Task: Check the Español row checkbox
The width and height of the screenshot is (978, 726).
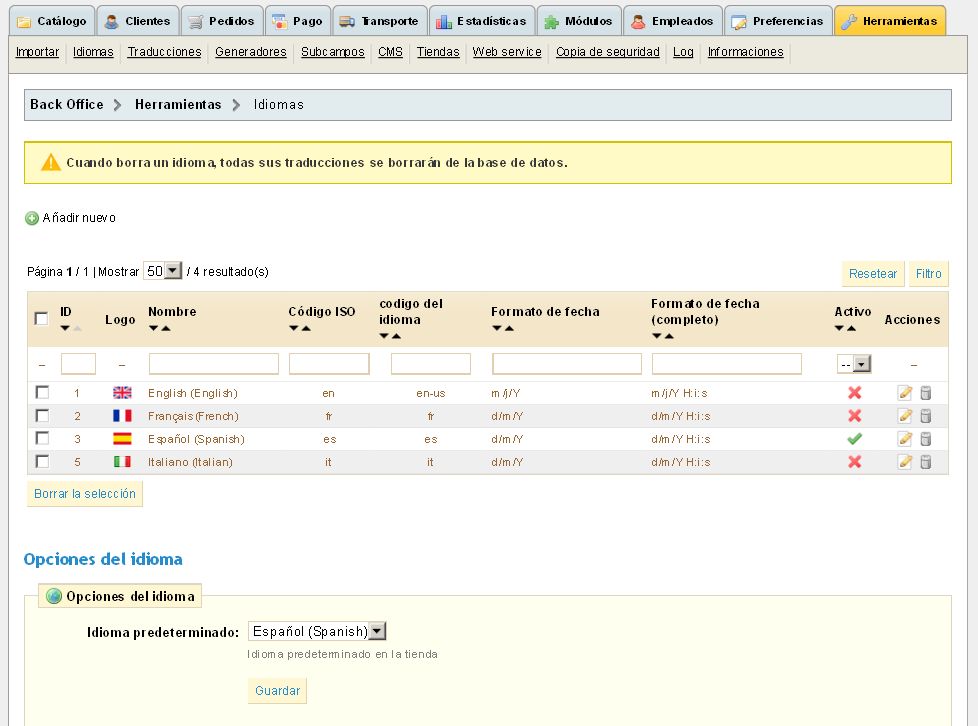Action: (x=42, y=438)
